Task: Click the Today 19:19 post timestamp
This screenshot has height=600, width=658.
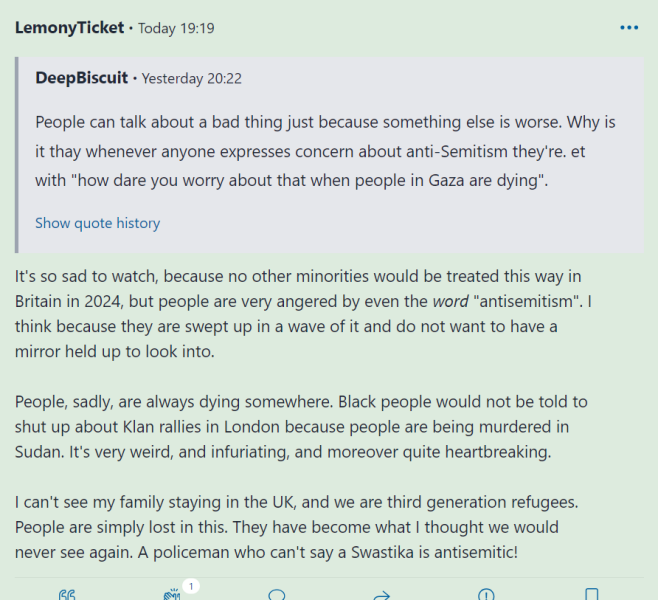Action: click(x=176, y=28)
